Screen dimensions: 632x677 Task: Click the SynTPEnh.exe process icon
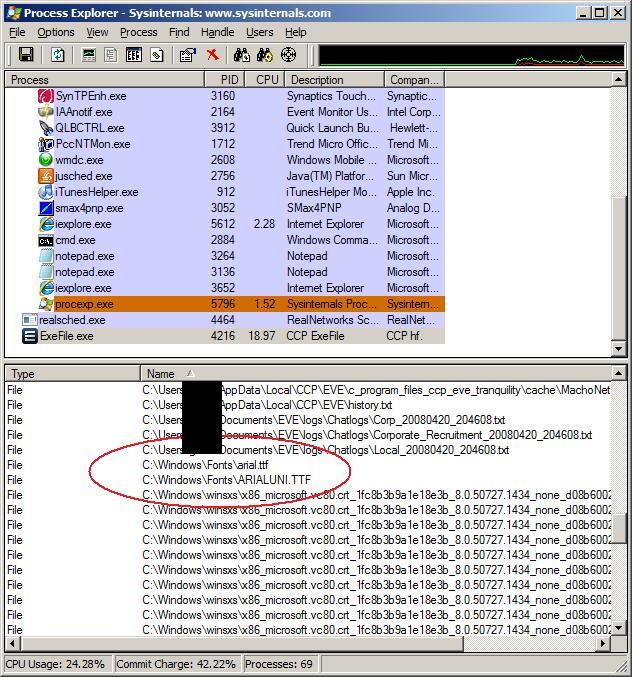click(x=46, y=96)
